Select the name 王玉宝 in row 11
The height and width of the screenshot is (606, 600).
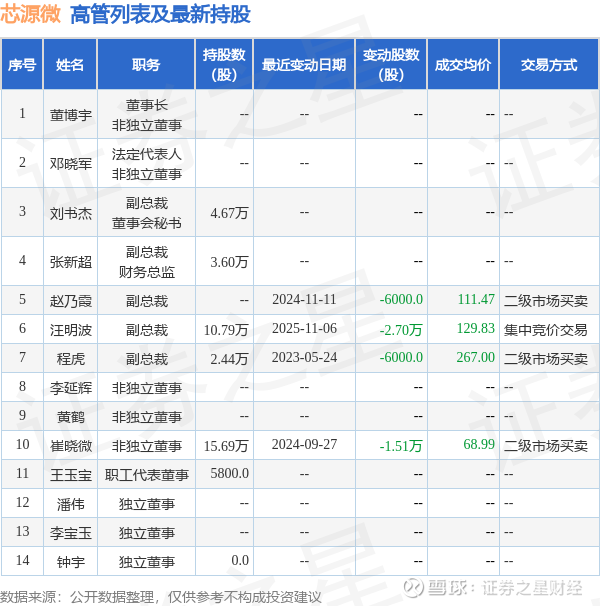[x=71, y=475]
